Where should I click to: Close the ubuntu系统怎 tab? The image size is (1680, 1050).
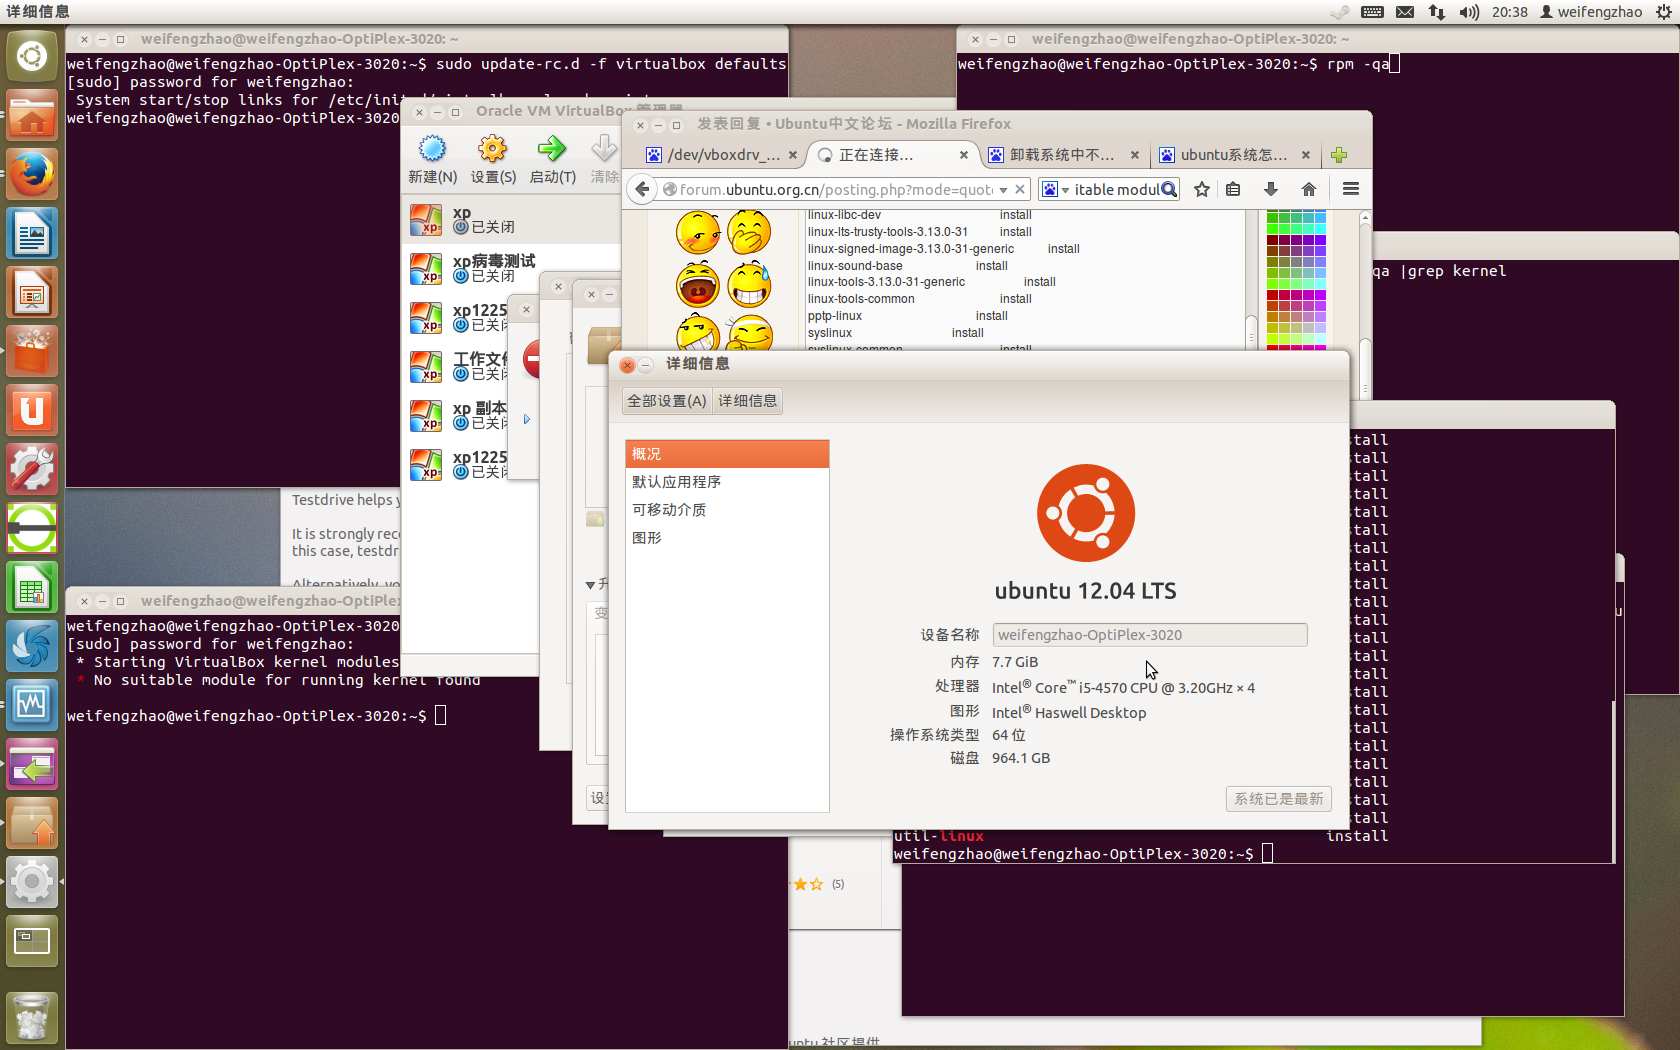[x=1306, y=155]
